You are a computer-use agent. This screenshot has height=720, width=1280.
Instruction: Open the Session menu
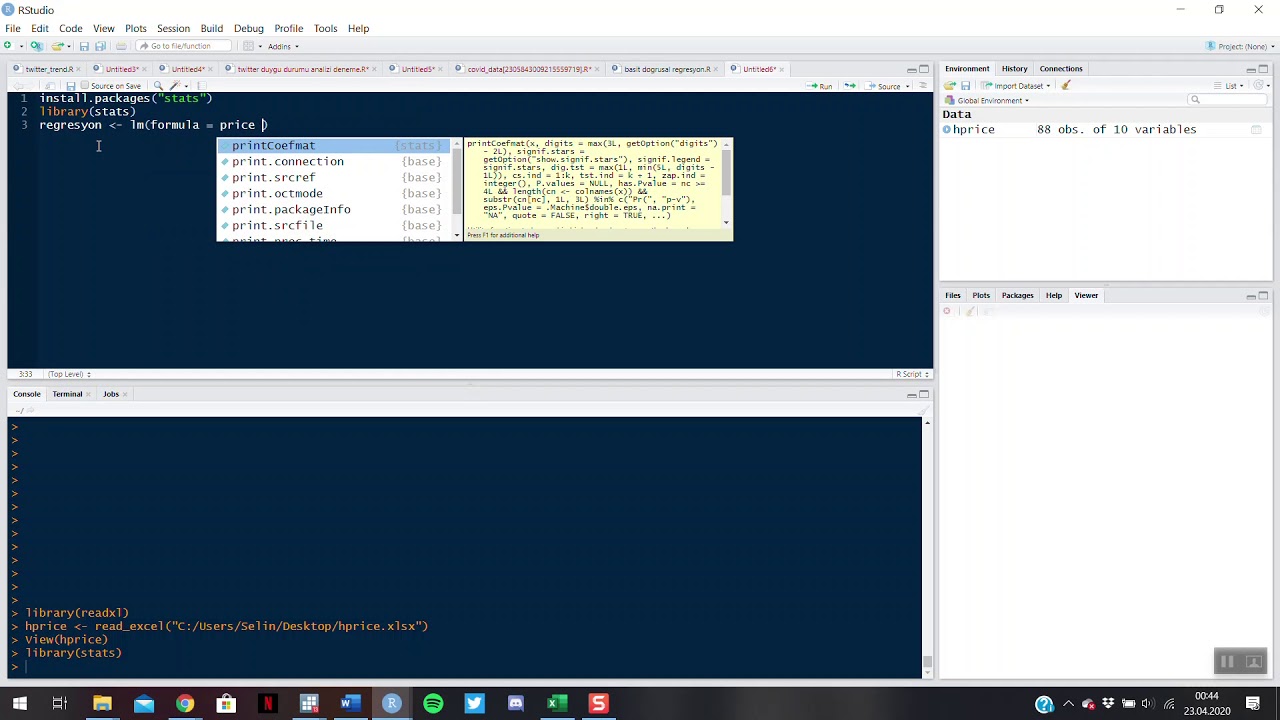(173, 28)
